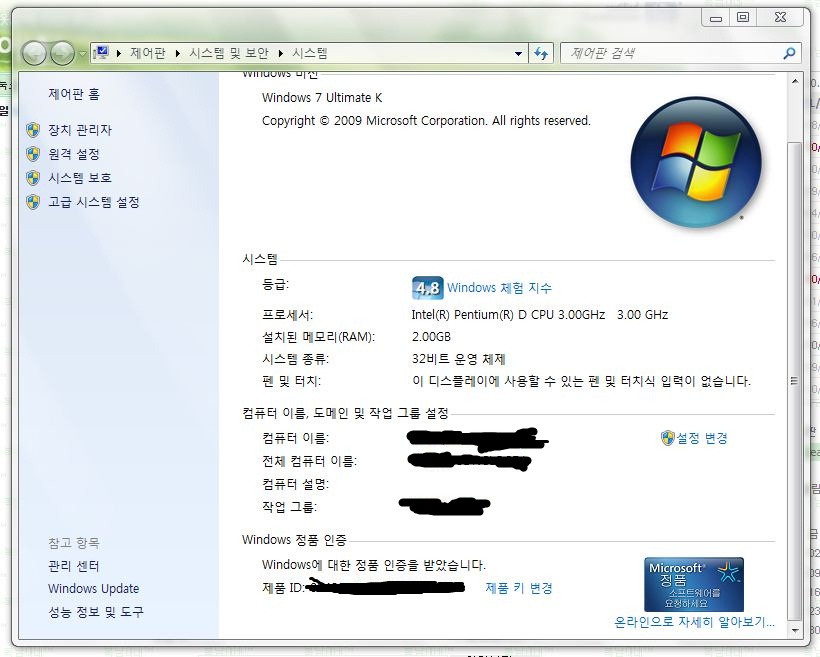
Task: Open 시스템 보호 link
Action: (x=79, y=178)
